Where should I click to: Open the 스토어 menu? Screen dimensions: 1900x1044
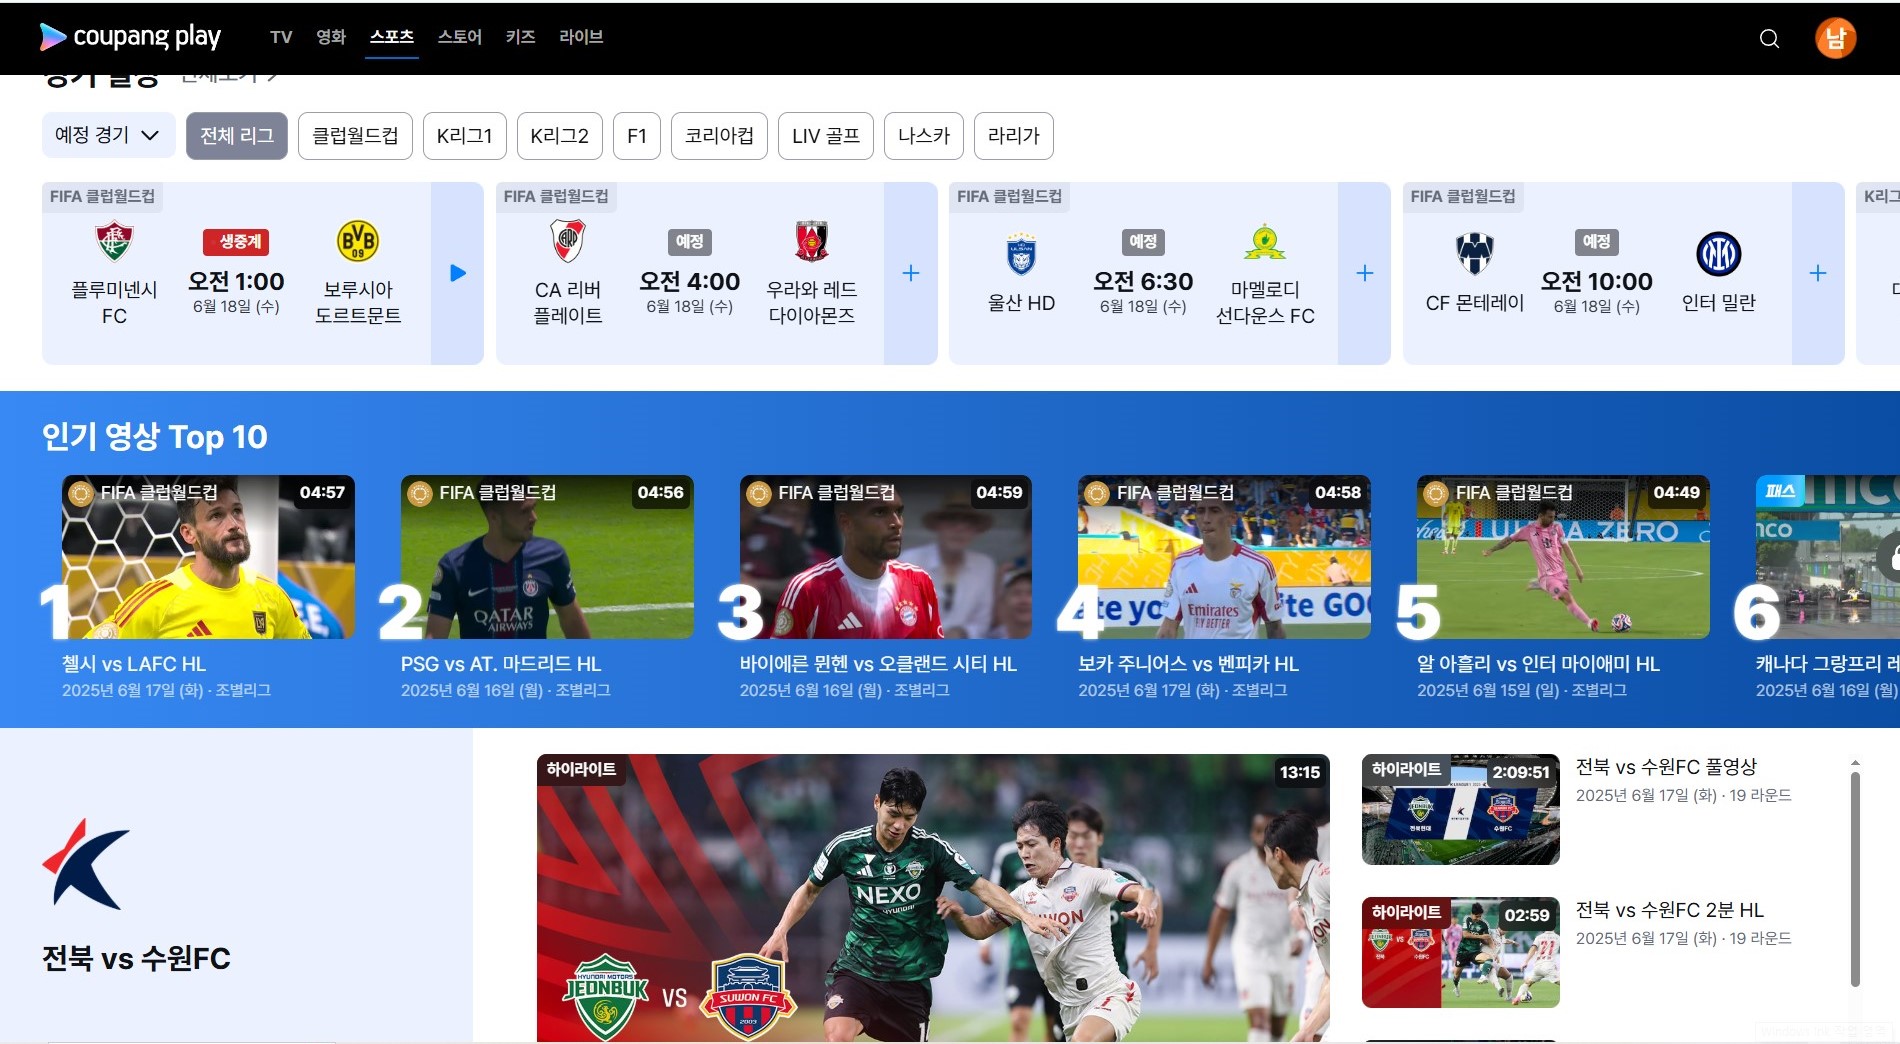460,37
